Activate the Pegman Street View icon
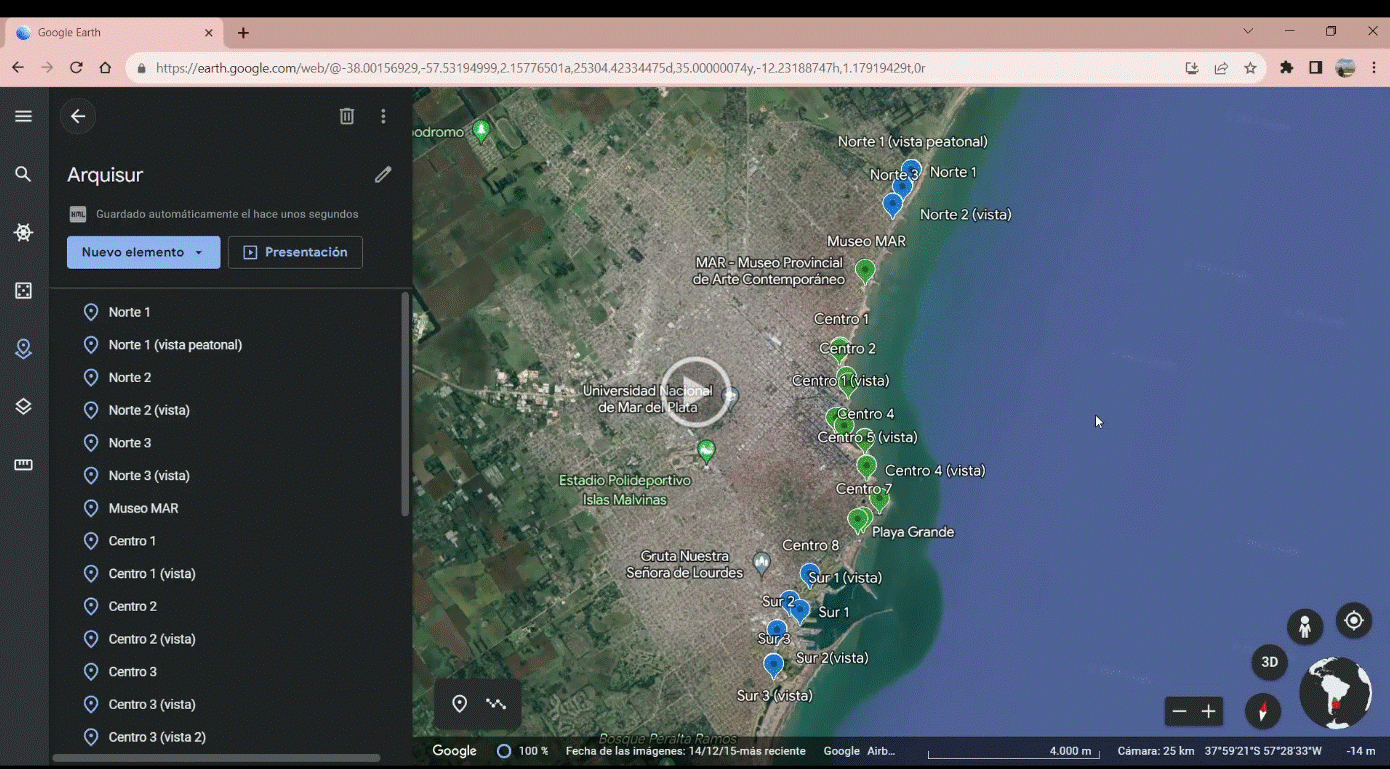1390x769 pixels. 1304,627
